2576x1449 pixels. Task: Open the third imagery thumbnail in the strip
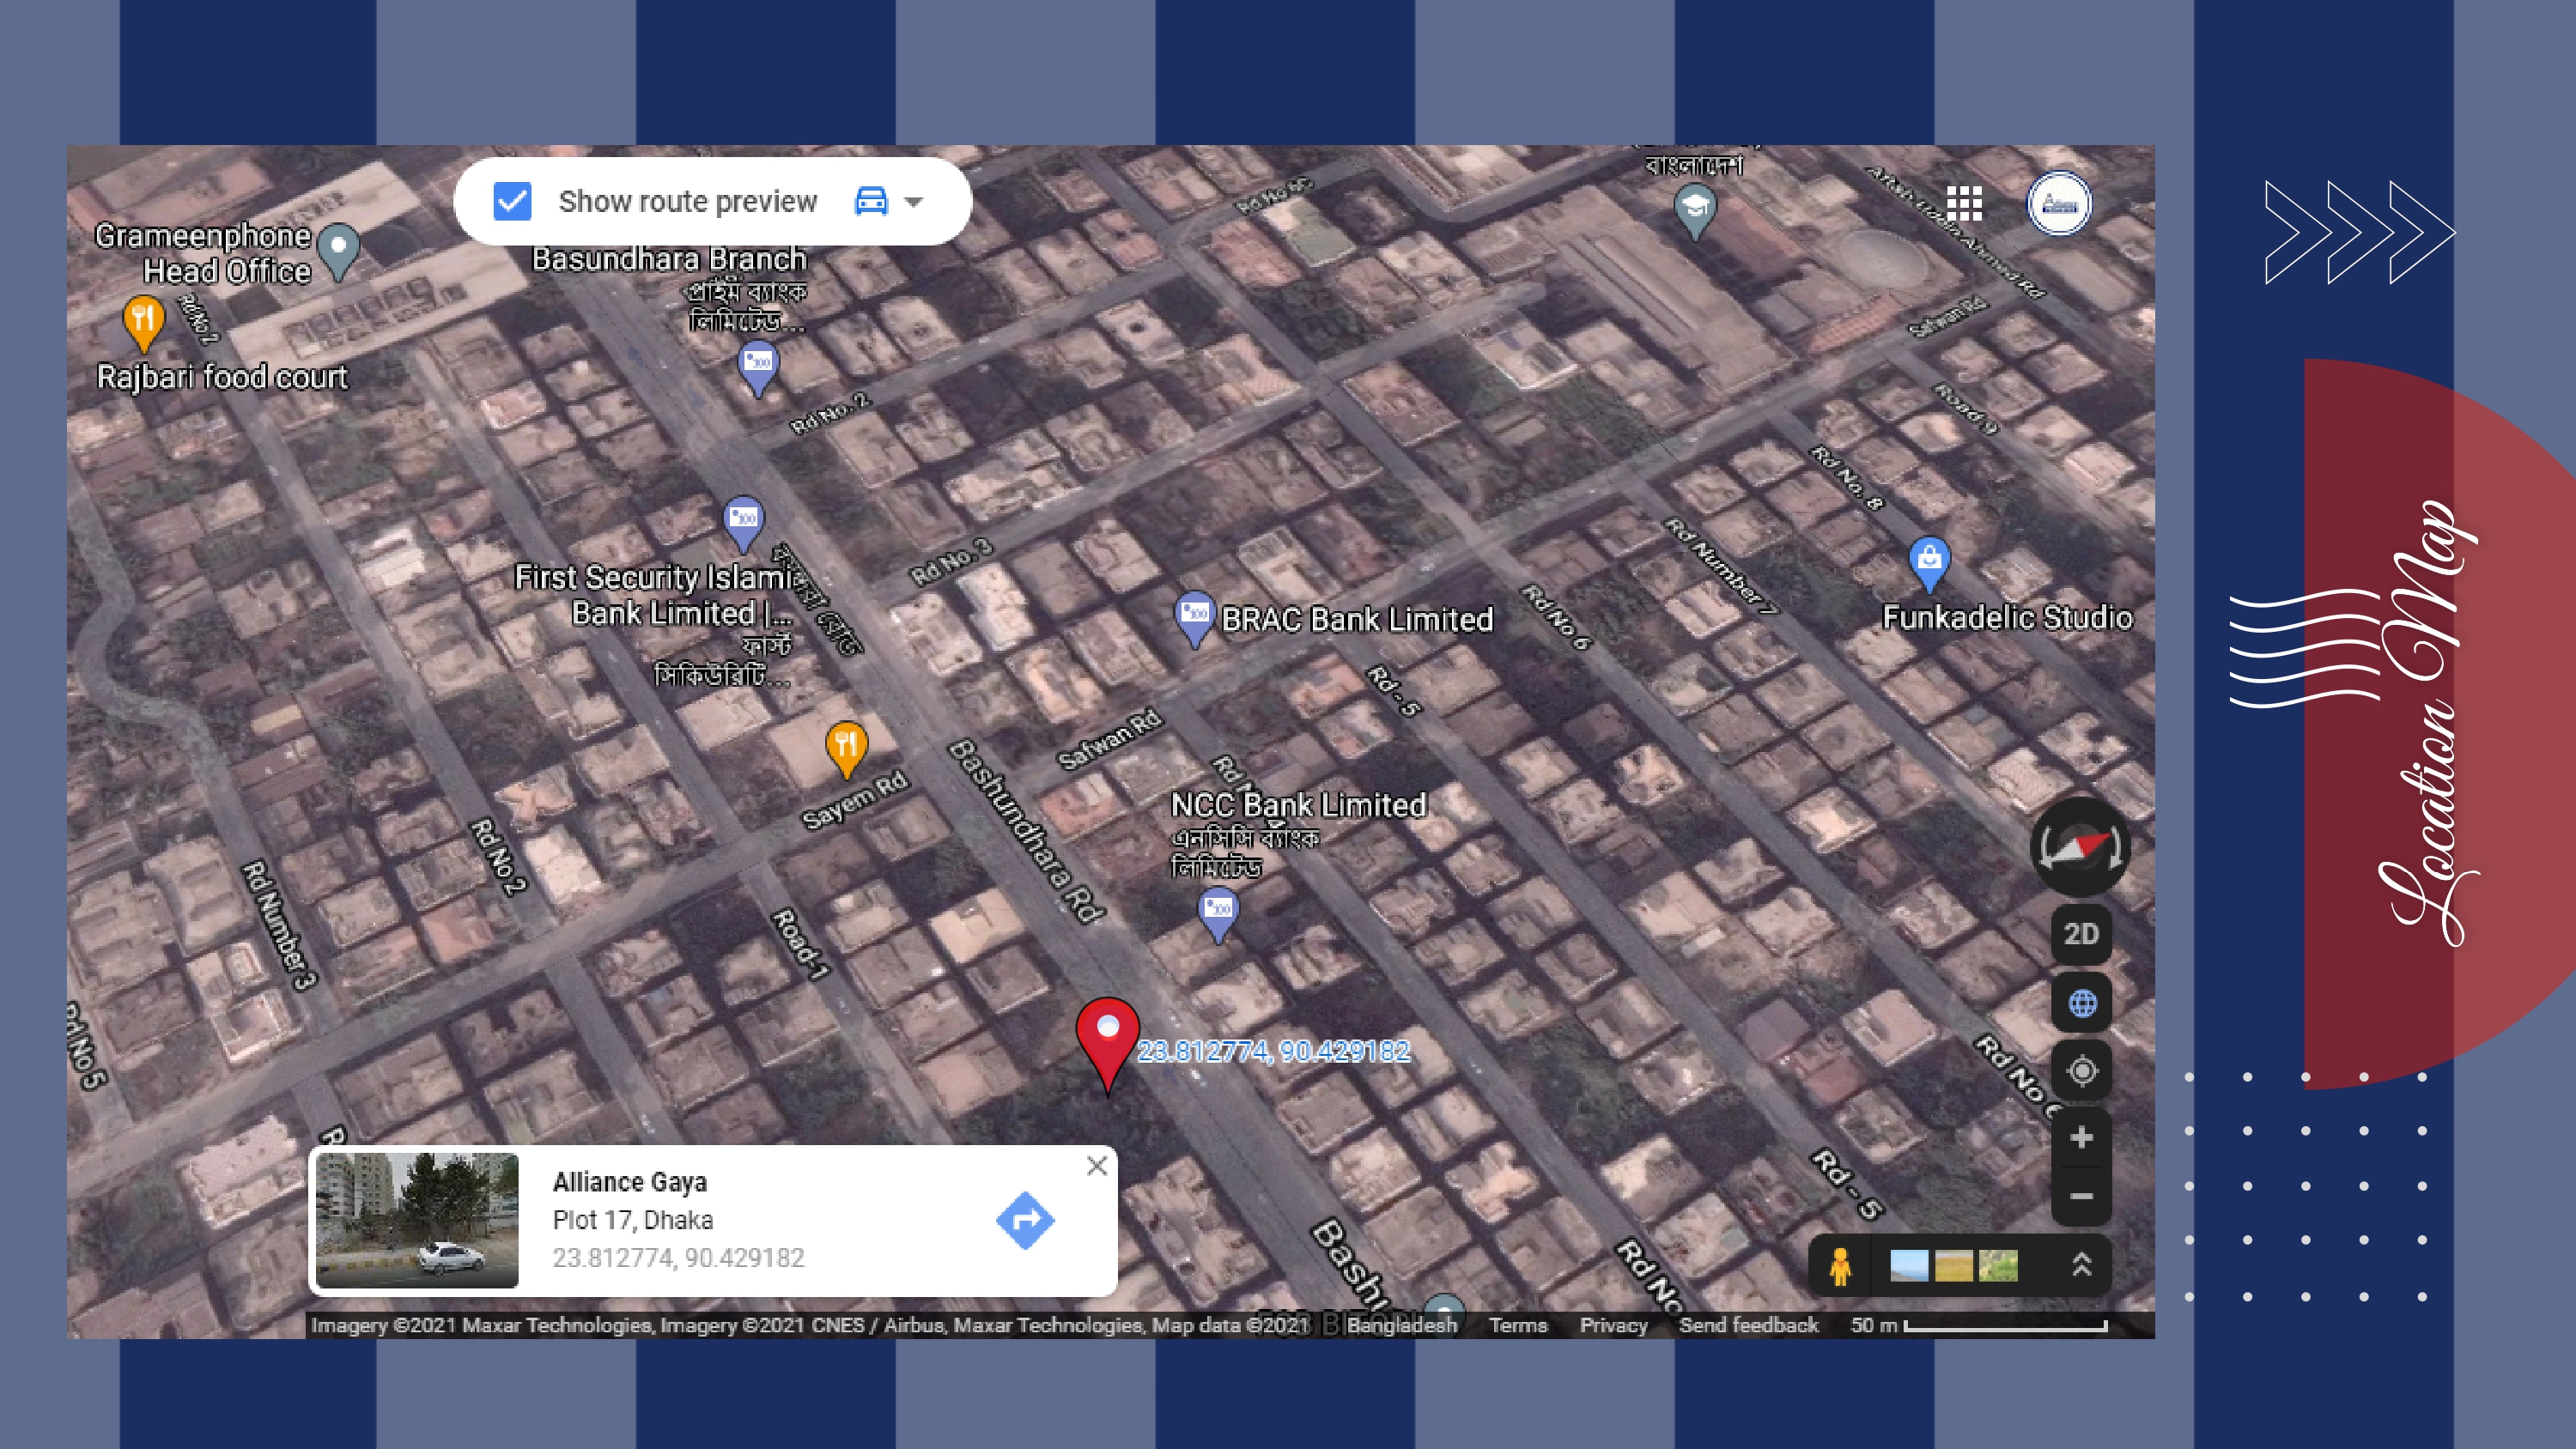point(1997,1266)
